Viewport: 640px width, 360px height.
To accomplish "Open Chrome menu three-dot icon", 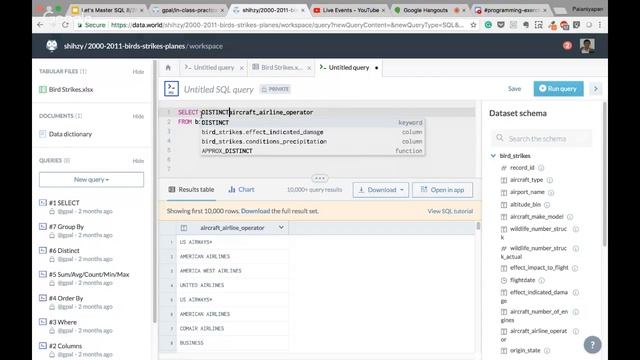I will 600,25.
